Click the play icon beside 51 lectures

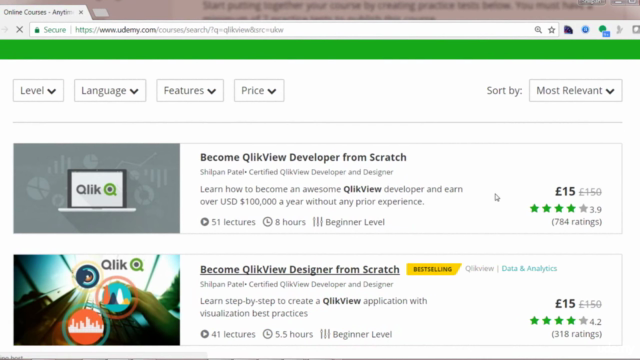click(204, 222)
